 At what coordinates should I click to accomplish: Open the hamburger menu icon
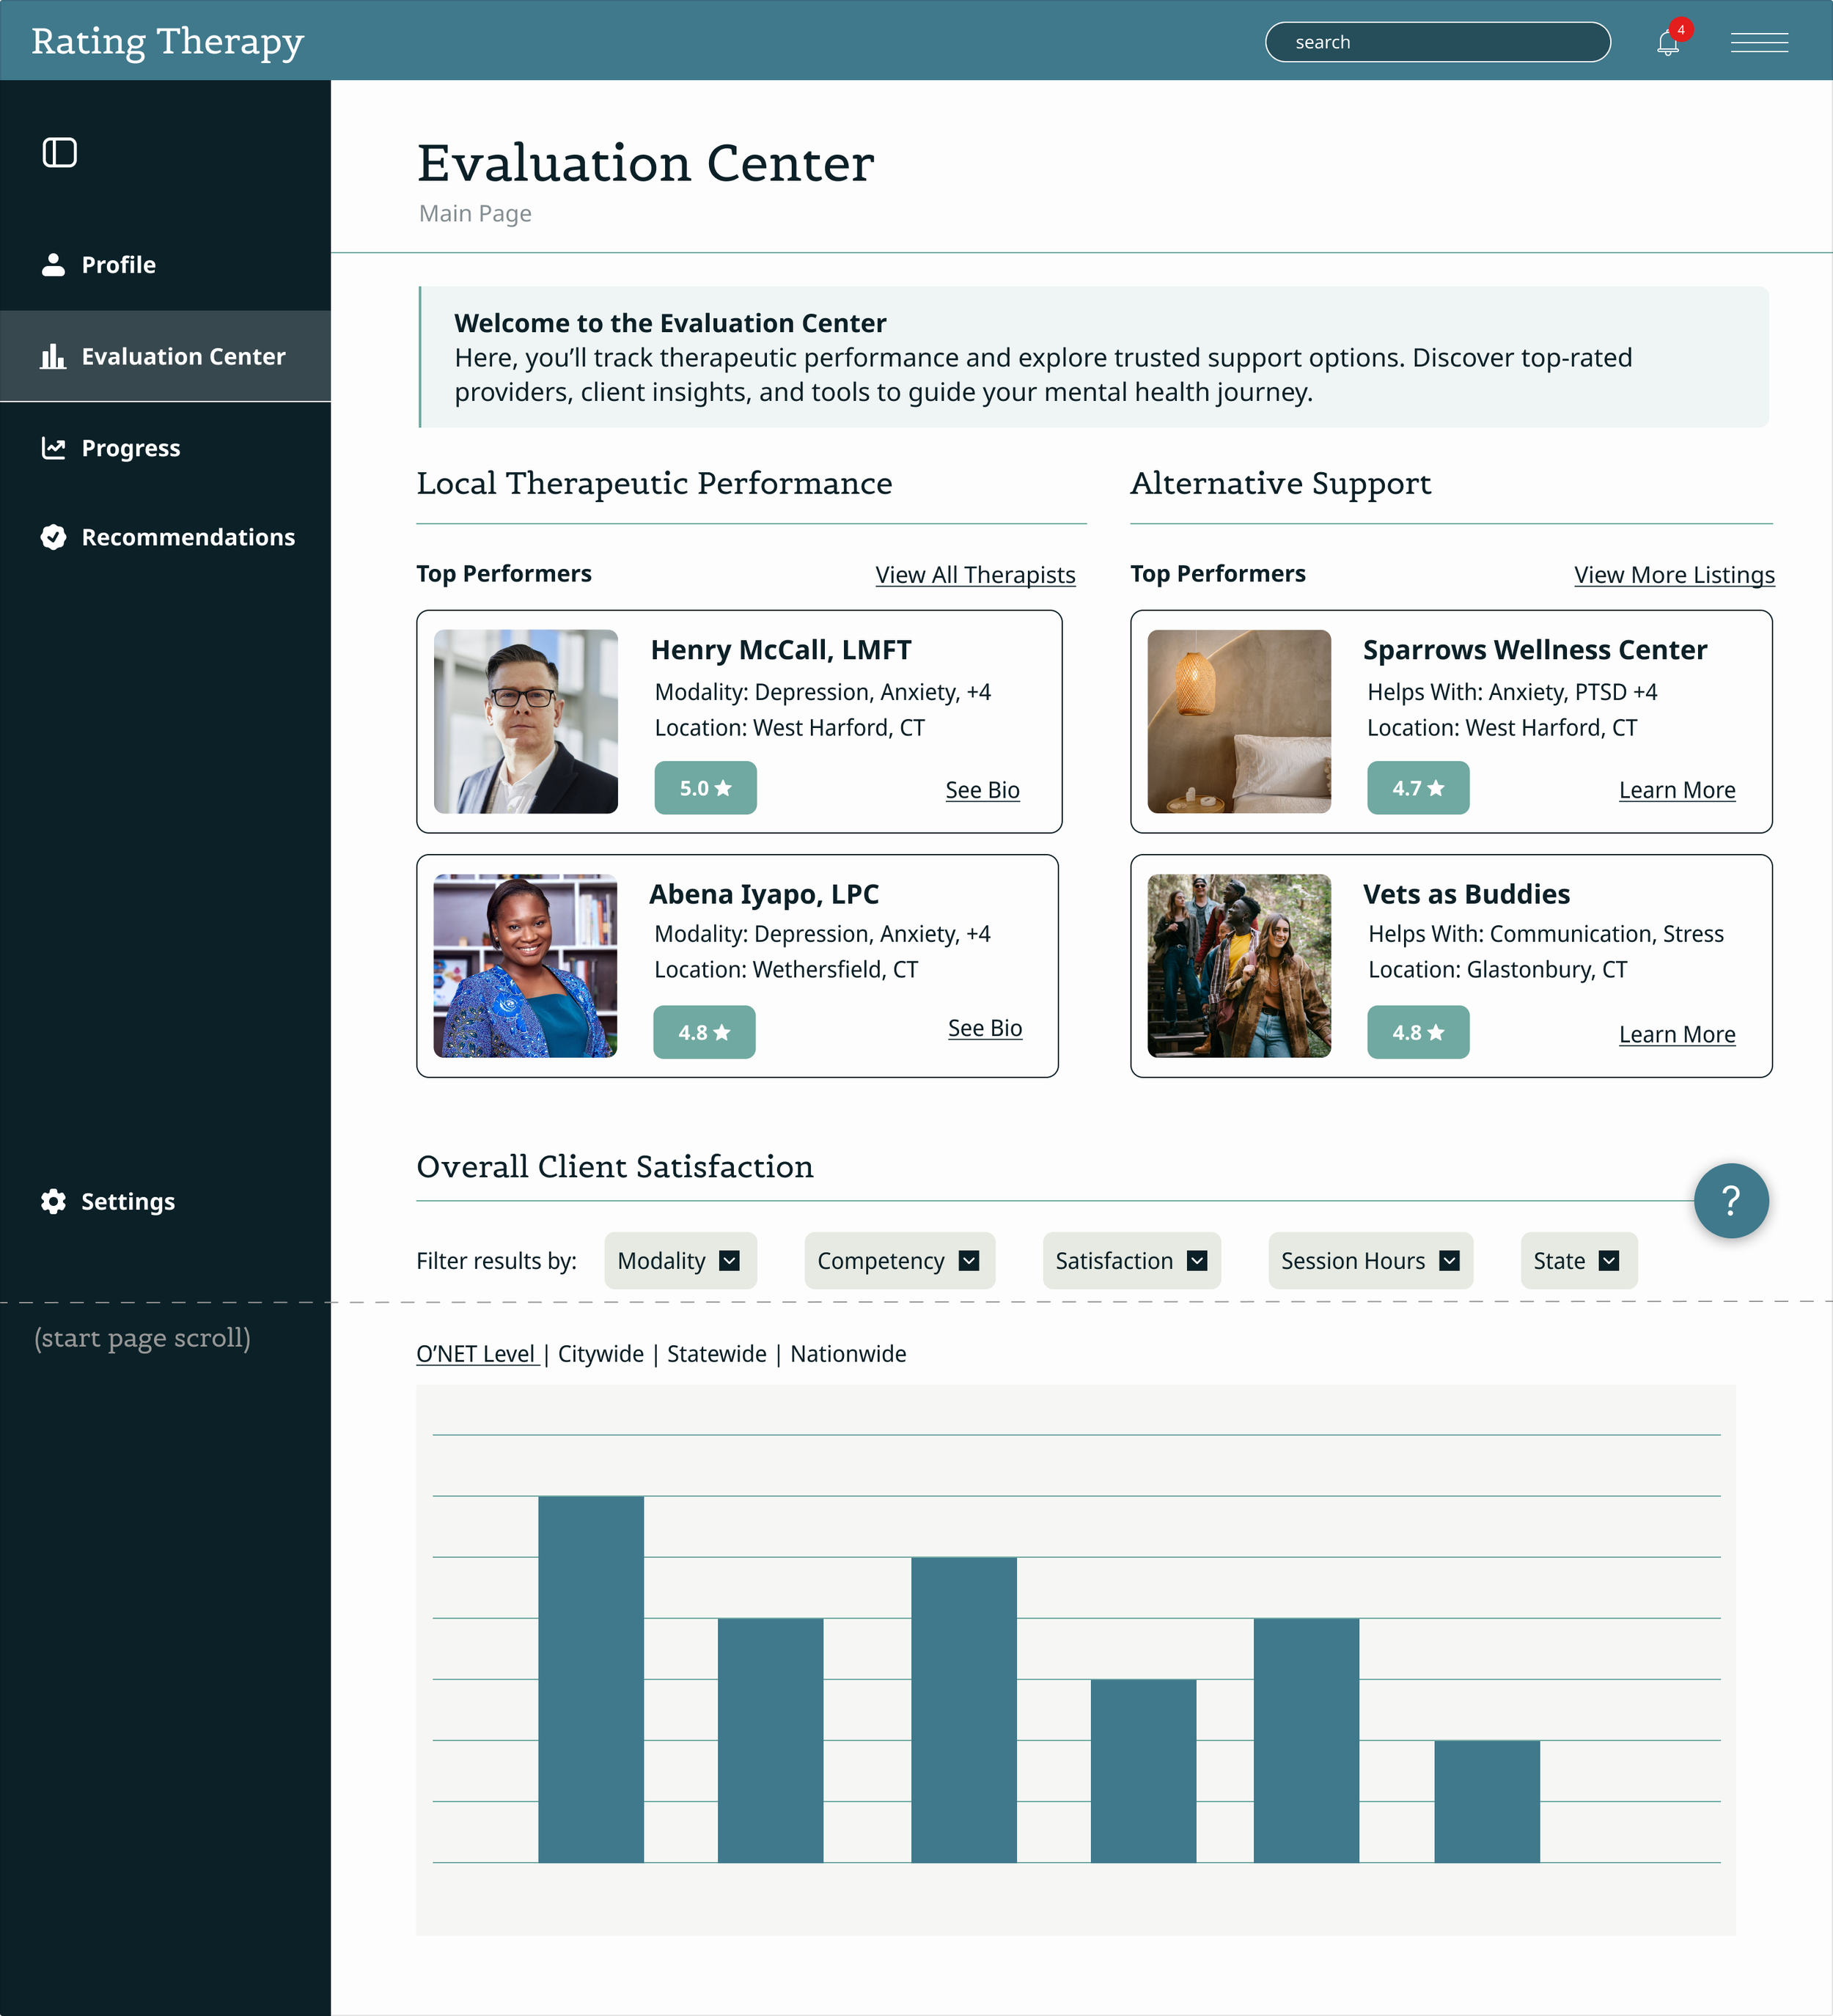coord(1759,42)
